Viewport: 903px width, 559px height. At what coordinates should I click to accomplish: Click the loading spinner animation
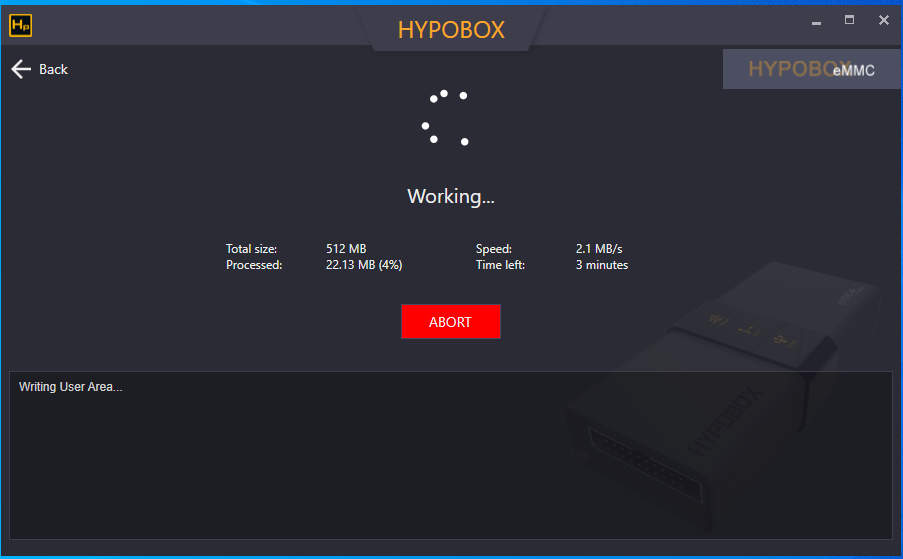(445, 118)
